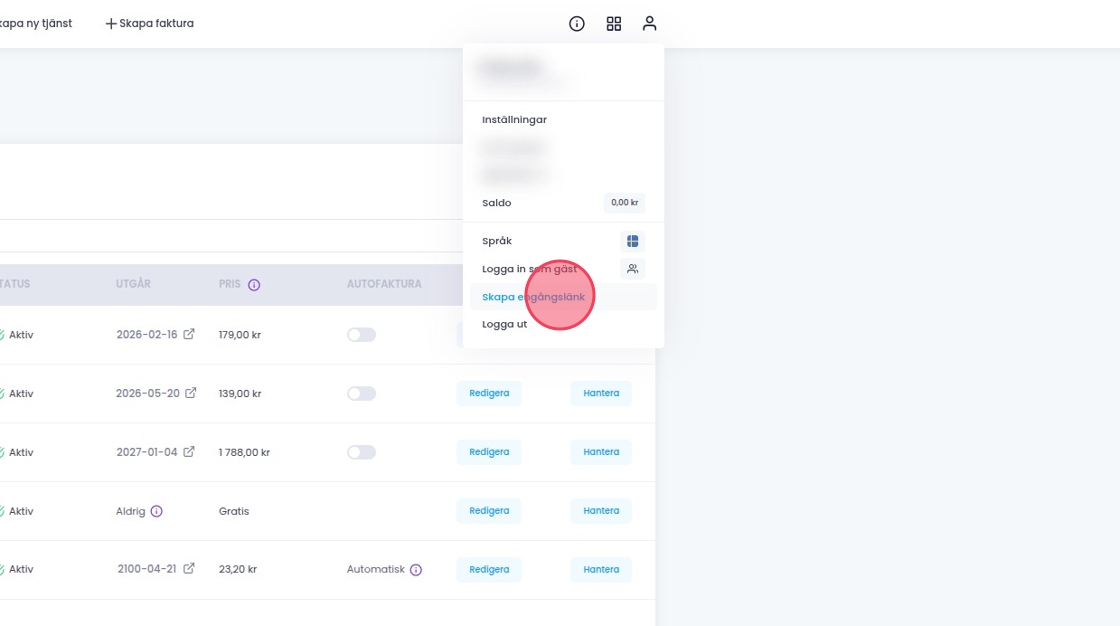This screenshot has height=626, width=1120.
Task: Open external link icon beside 2027-01-04
Action: [189, 452]
